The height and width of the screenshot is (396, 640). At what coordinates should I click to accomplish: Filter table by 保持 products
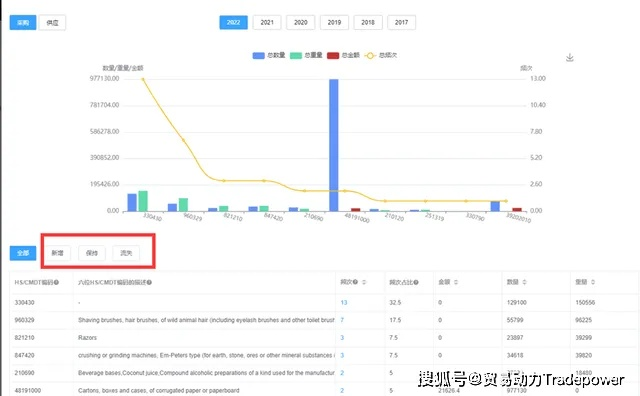click(92, 253)
